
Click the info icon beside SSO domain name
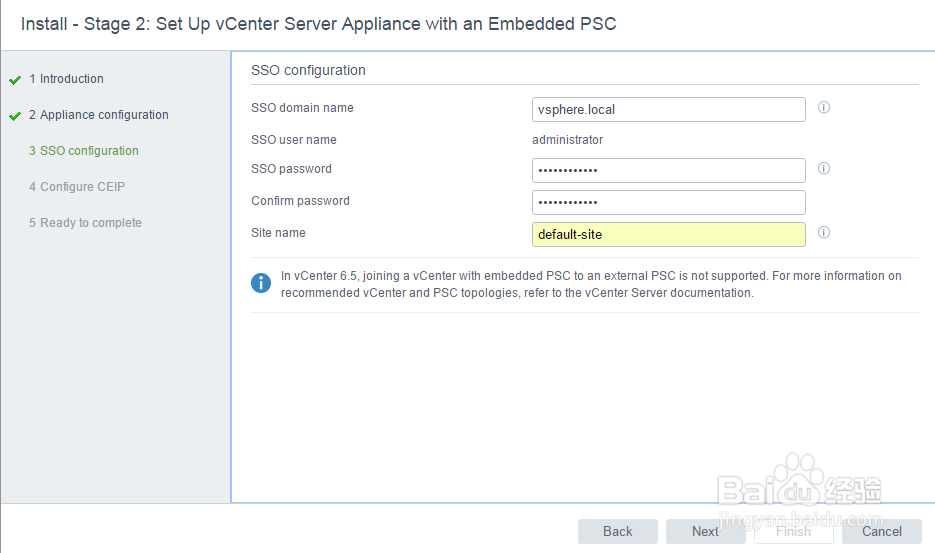[823, 107]
